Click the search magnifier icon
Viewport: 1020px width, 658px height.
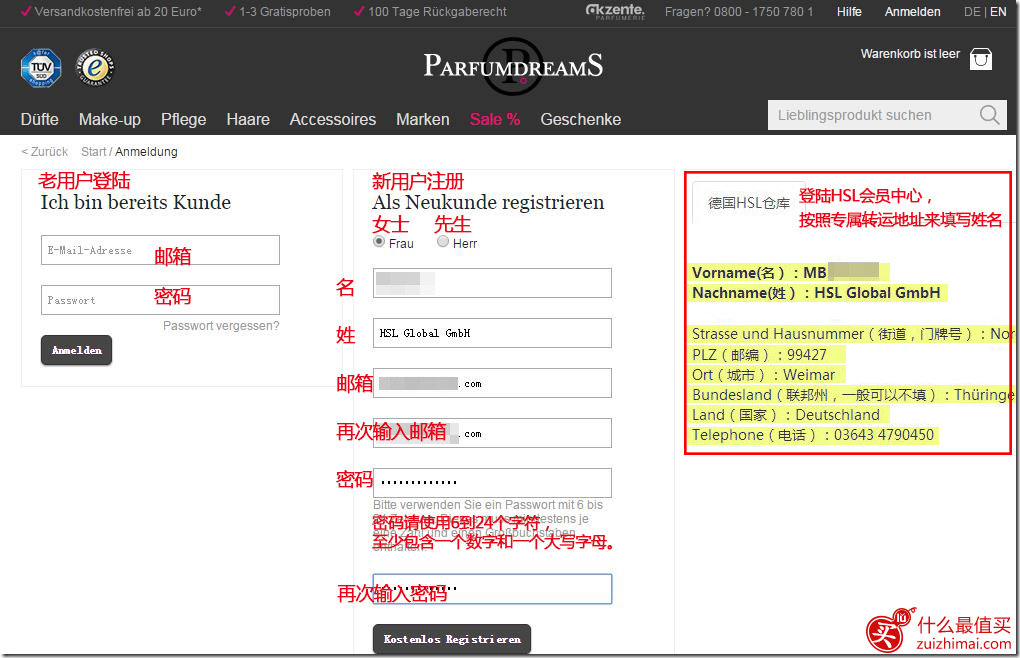click(989, 115)
